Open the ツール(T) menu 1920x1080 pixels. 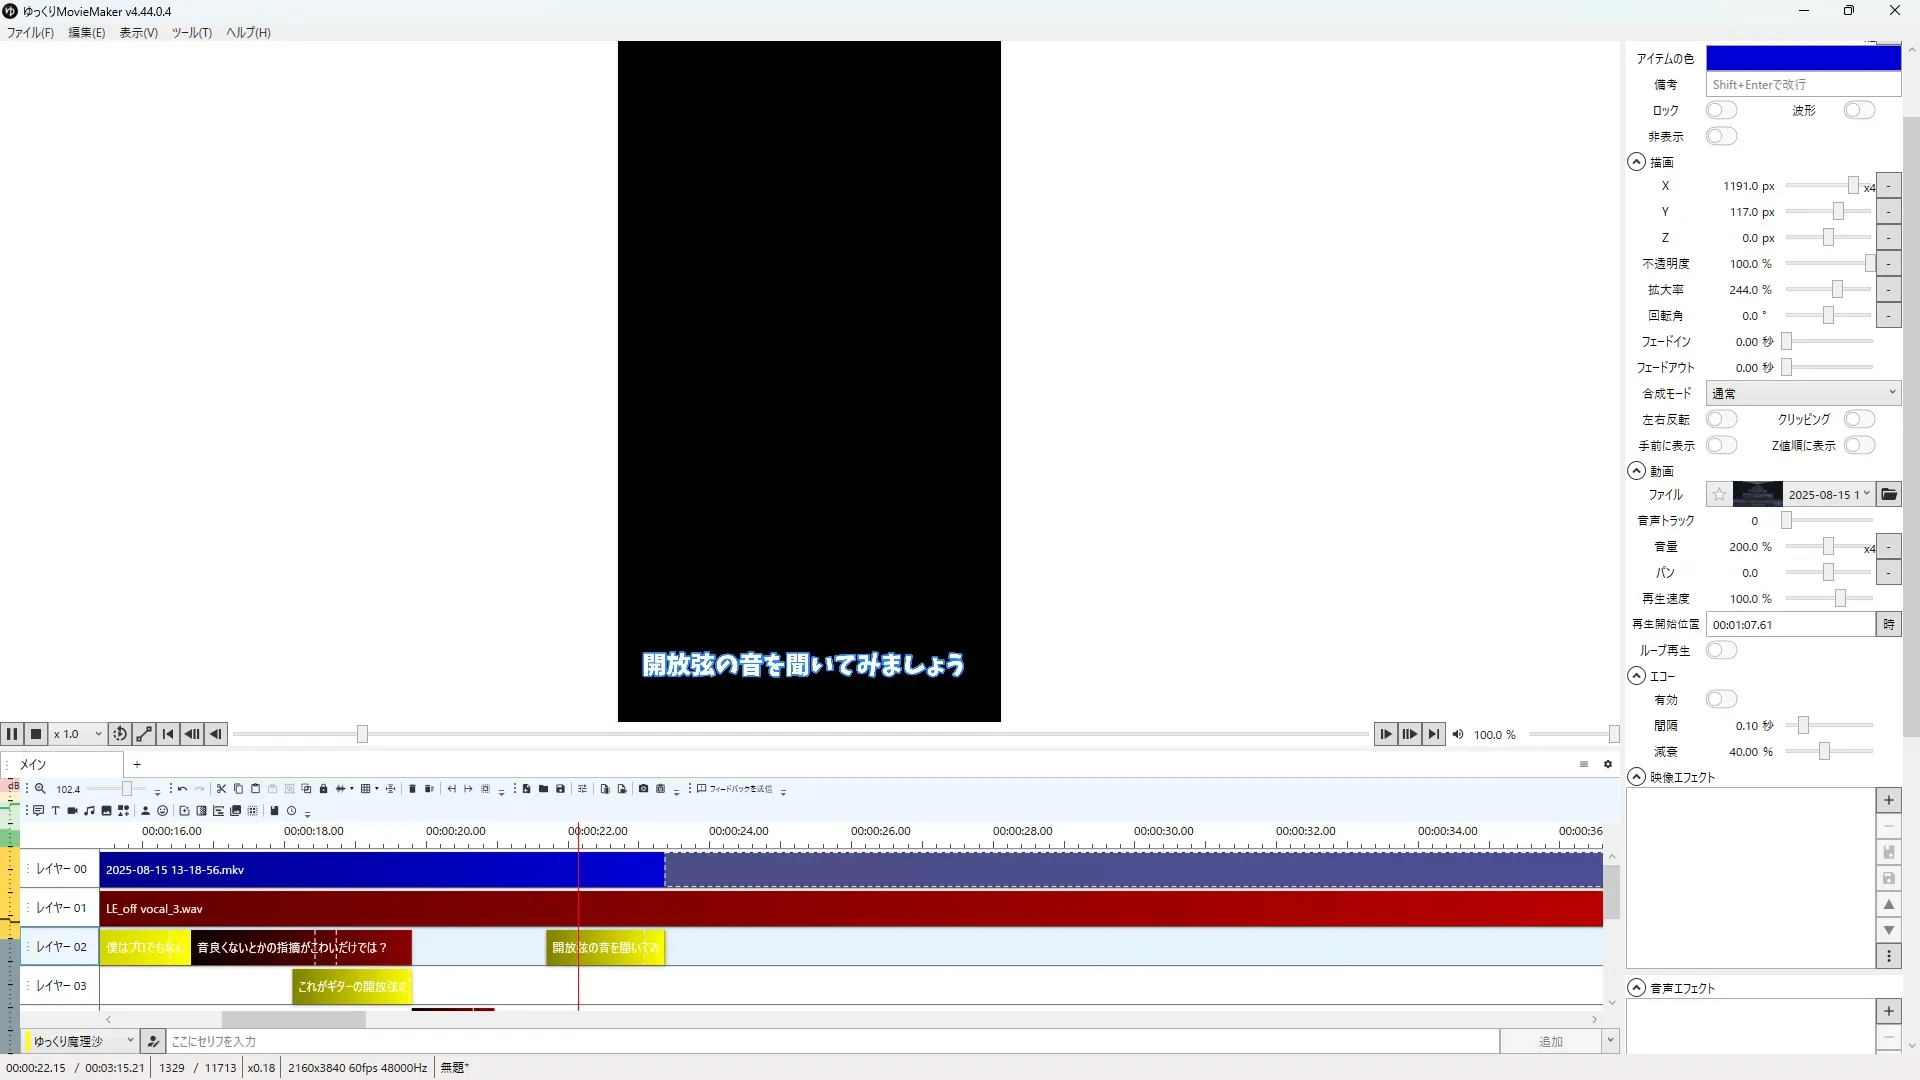pyautogui.click(x=191, y=33)
